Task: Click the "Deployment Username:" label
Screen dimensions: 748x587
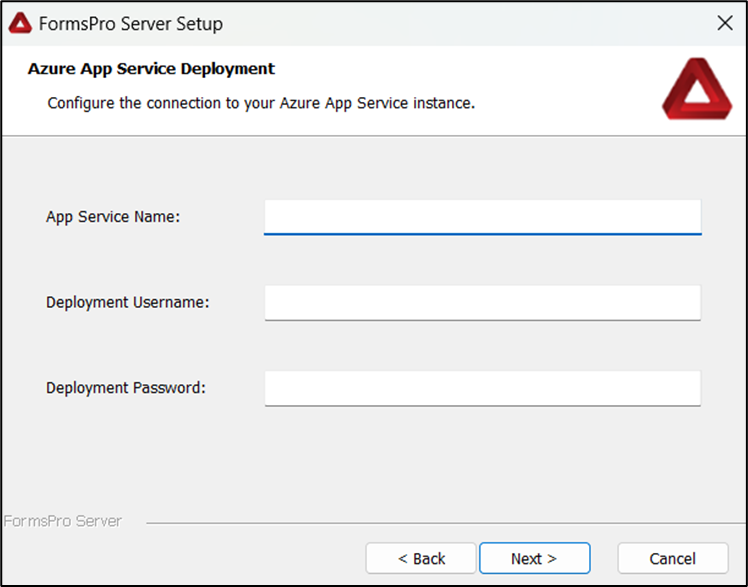Action: pyautogui.click(x=128, y=302)
